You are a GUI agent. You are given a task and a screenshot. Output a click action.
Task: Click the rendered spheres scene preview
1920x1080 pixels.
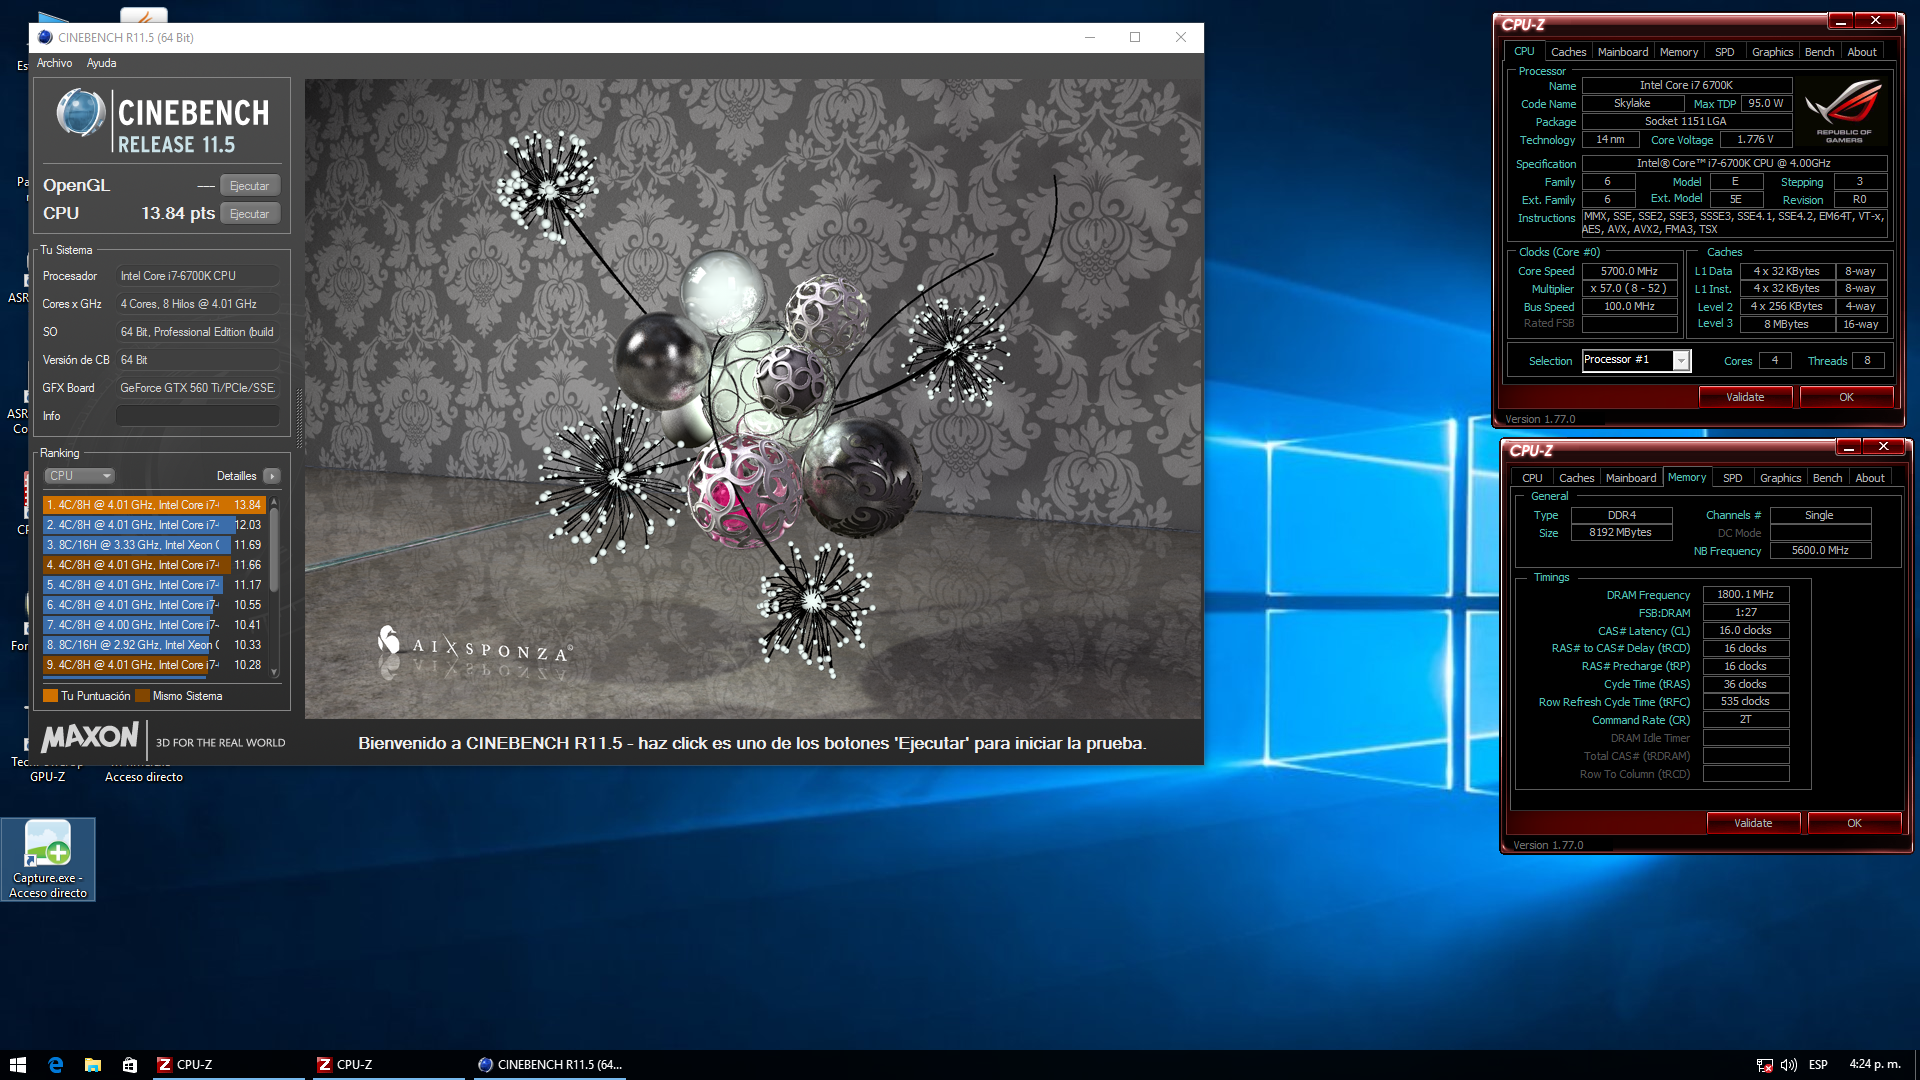(x=753, y=399)
